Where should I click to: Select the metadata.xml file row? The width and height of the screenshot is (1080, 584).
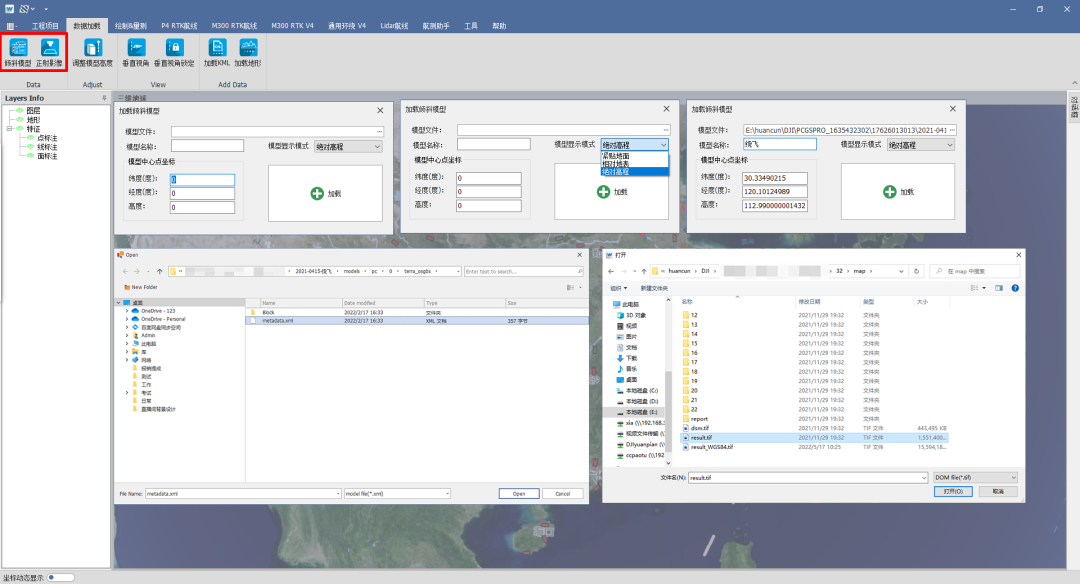click(417, 321)
